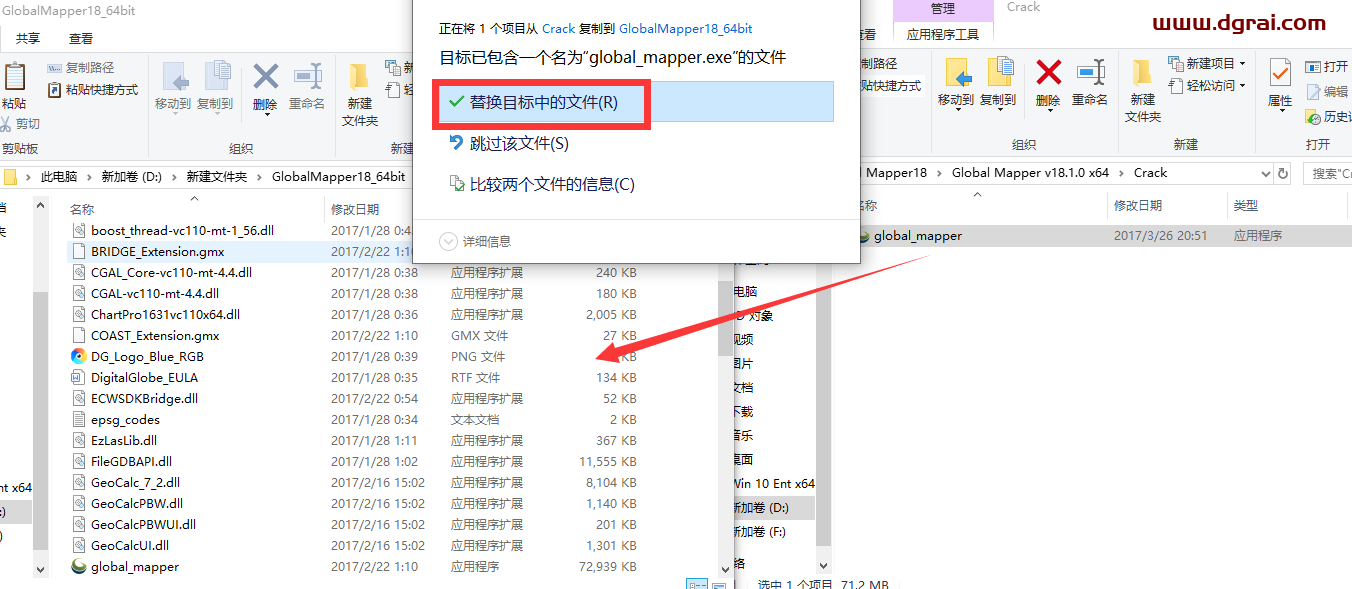The image size is (1352, 589).
Task: Expand 删除 dropdown arrow in left window
Action: (266, 113)
